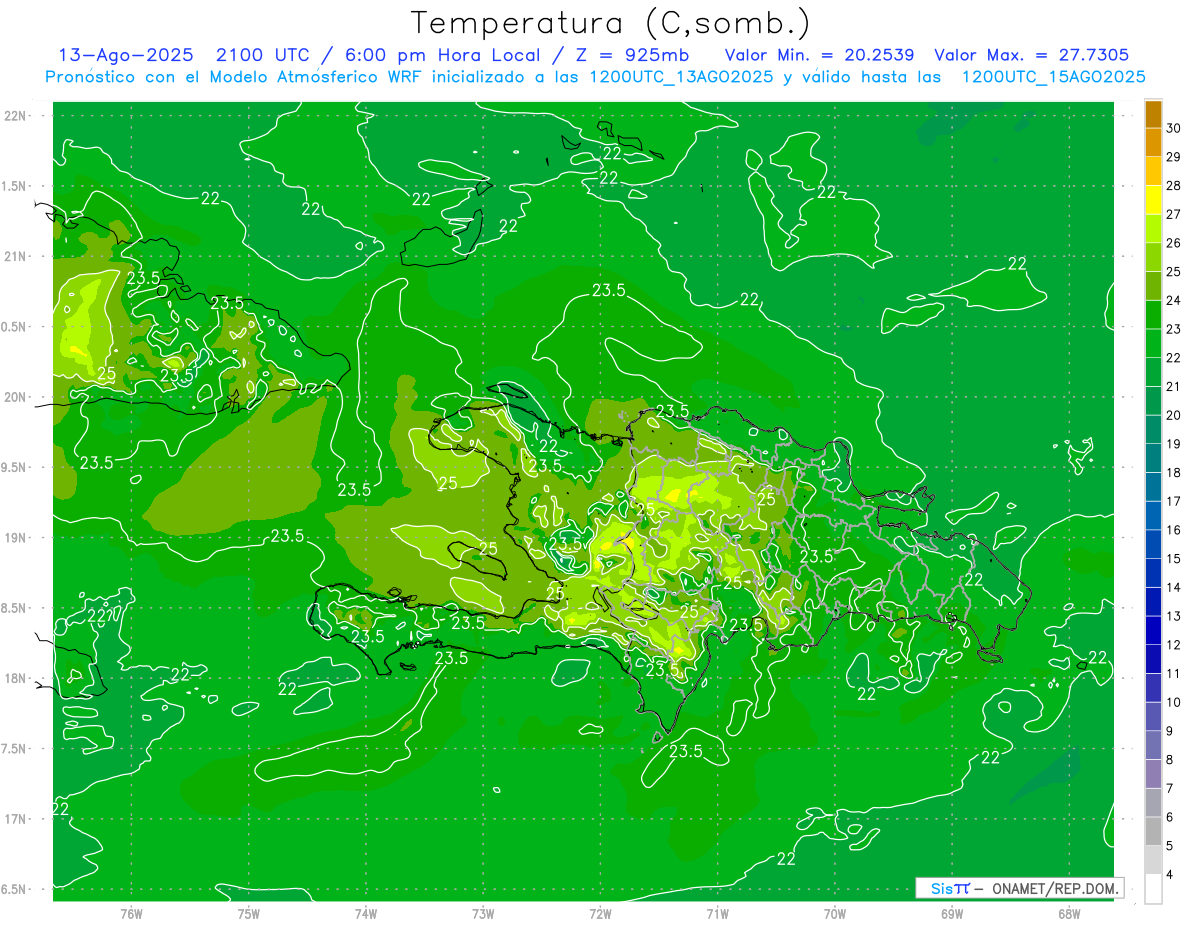Click the title "Temperatura (C,somb.)"
The image size is (1200, 927).
click(x=610, y=22)
